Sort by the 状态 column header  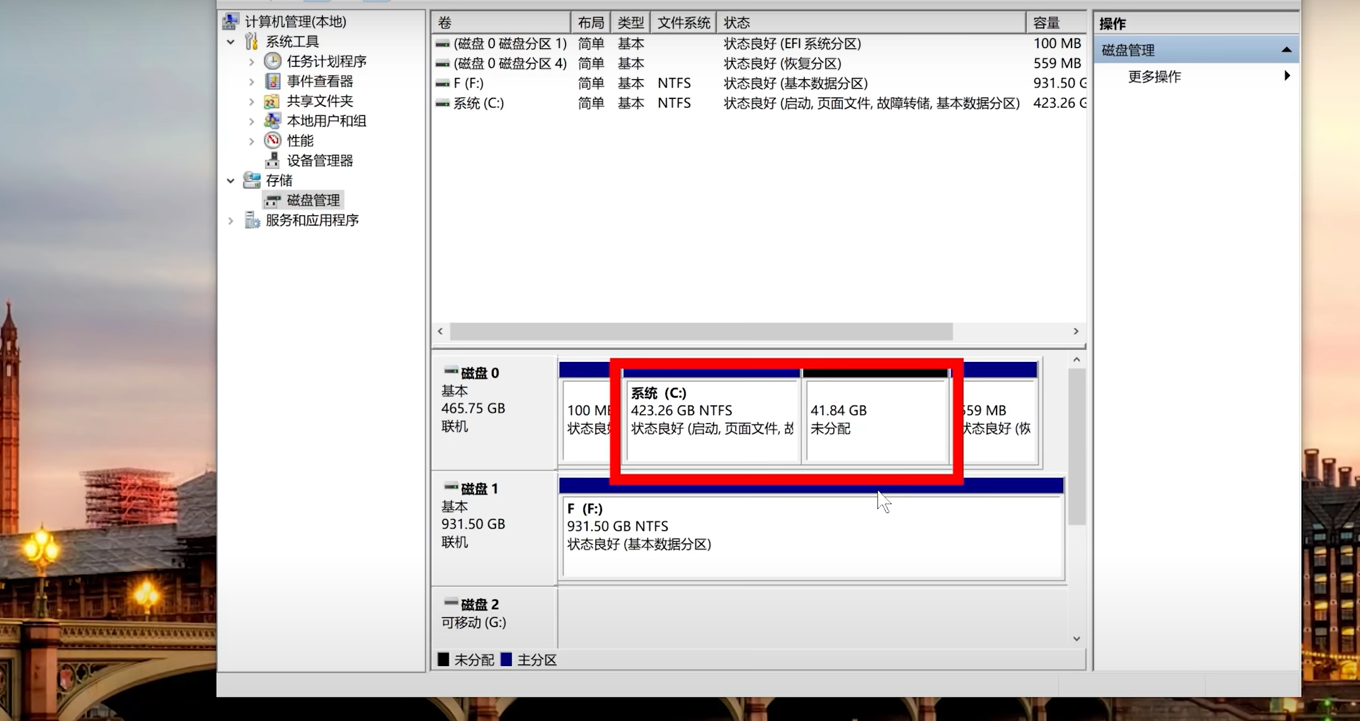tap(871, 22)
